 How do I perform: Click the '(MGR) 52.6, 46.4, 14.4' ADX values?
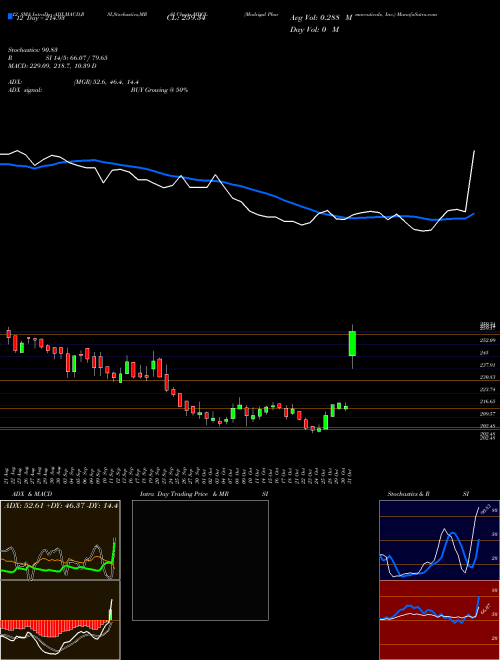click(x=106, y=82)
